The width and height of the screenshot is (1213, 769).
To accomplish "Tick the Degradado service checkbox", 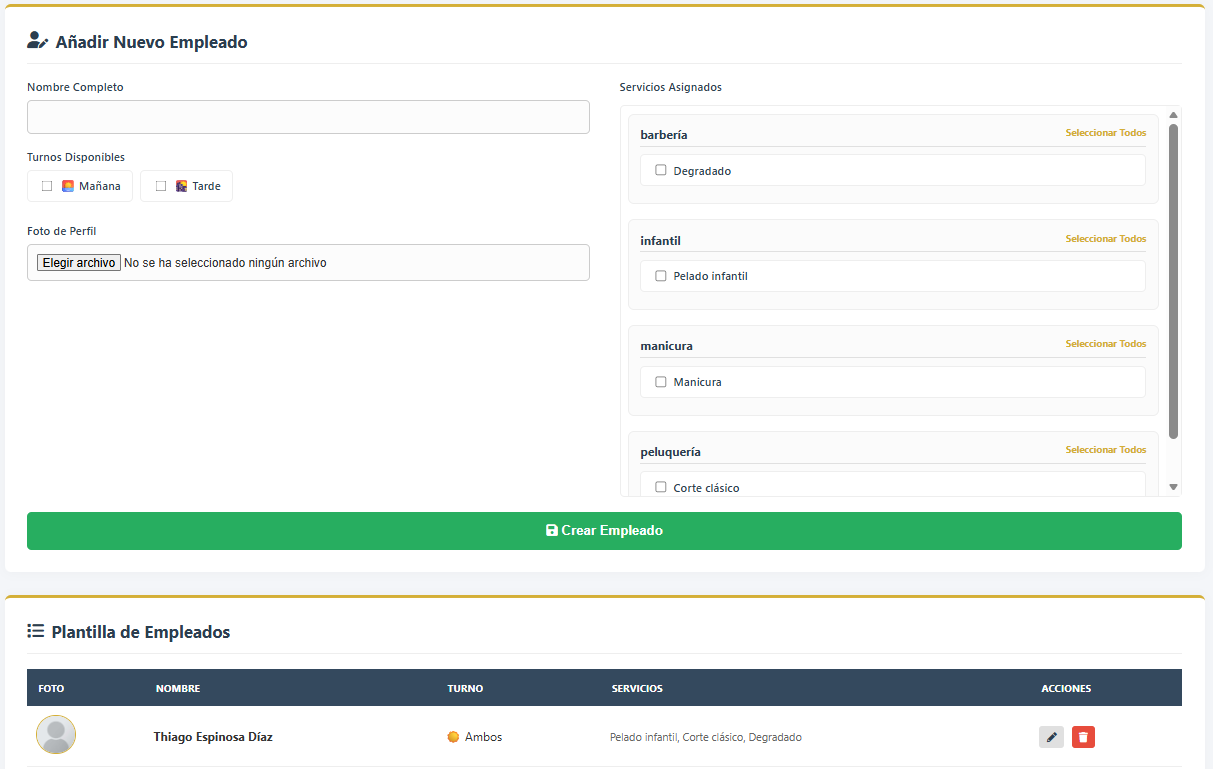I will coord(660,170).
